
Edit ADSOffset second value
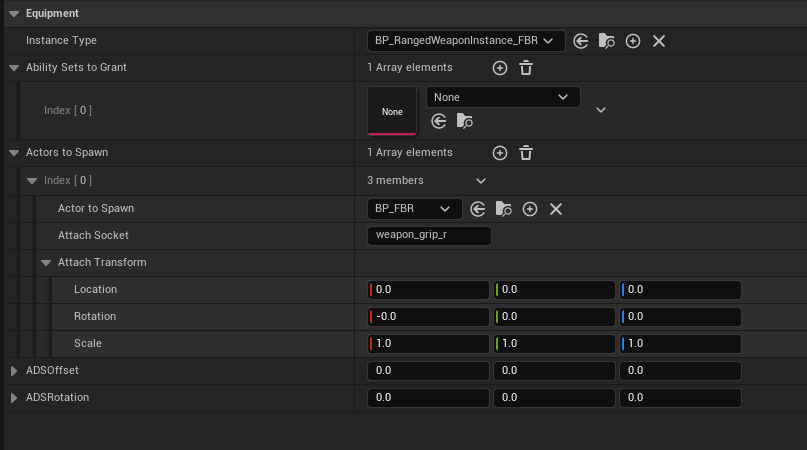(x=554, y=371)
